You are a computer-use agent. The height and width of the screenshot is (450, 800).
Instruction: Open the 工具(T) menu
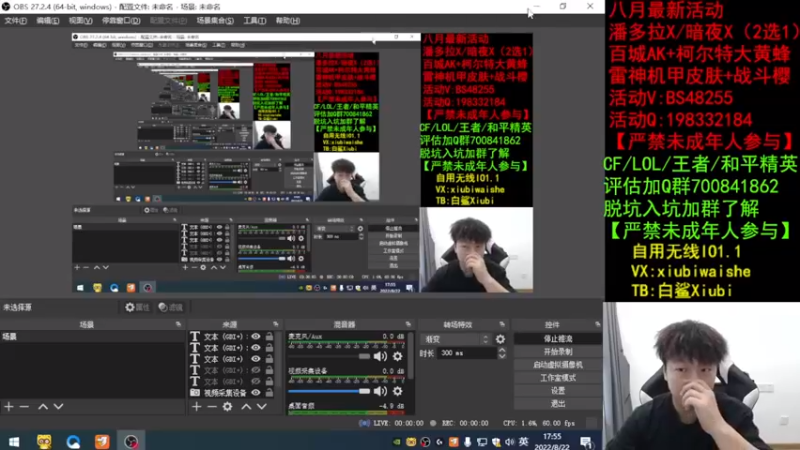coord(255,21)
